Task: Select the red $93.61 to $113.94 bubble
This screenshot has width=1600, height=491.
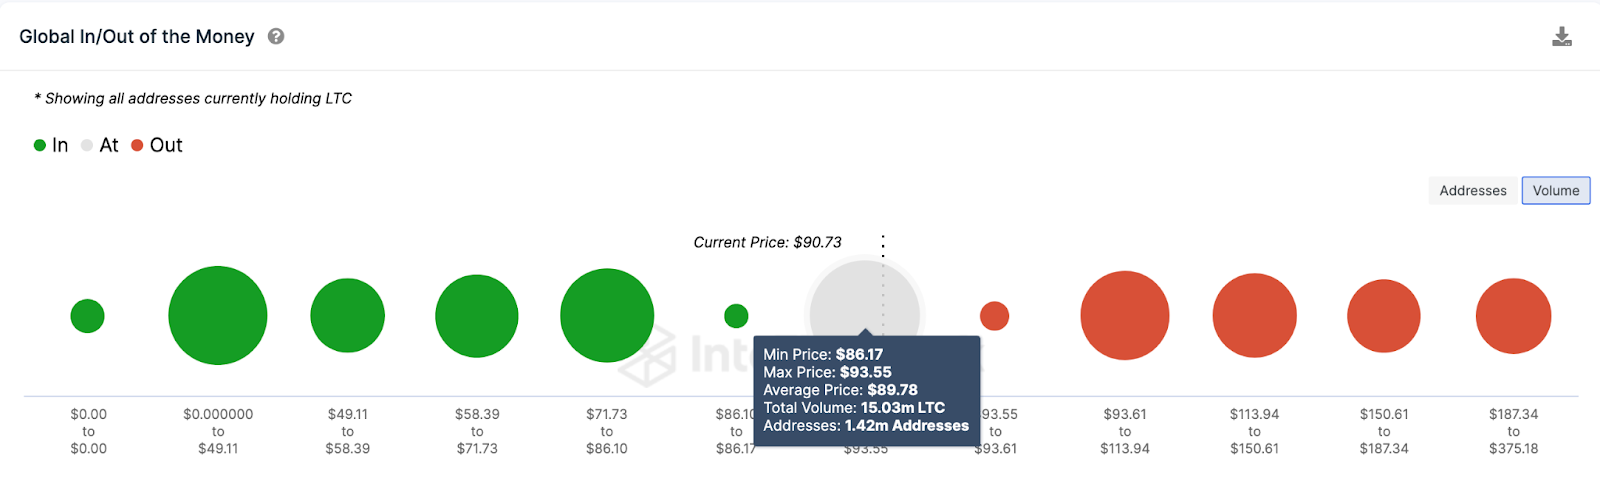Action: pos(1125,315)
